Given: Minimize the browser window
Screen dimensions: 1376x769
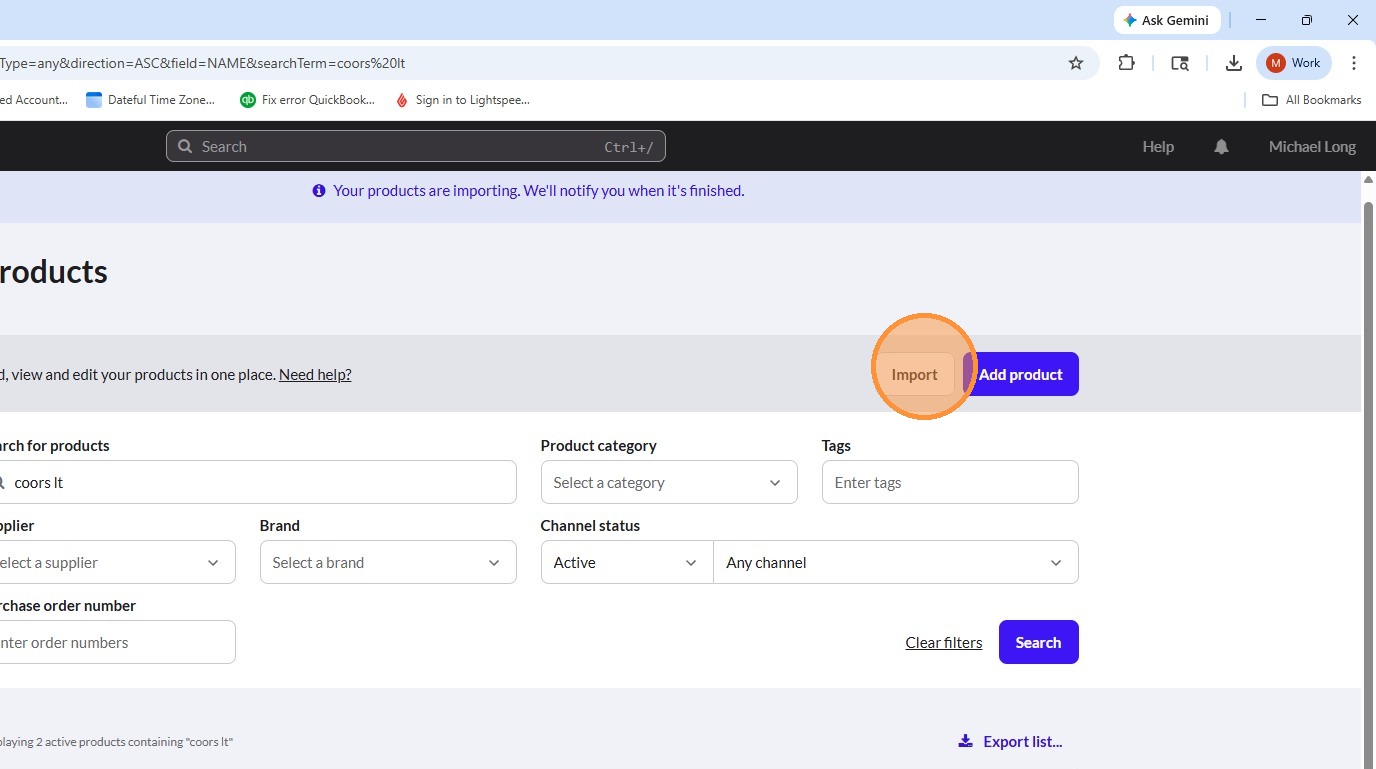Looking at the screenshot, I should (1261, 20).
